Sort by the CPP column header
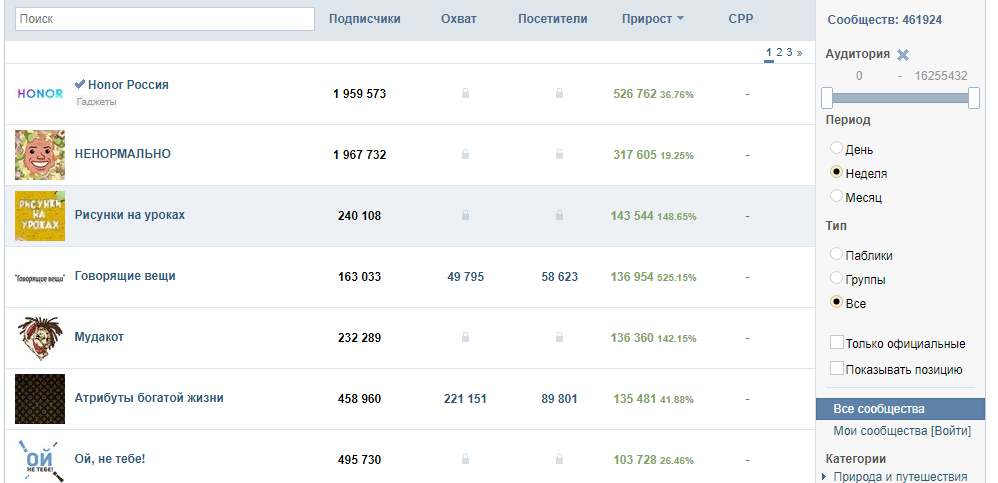998x483 pixels. pyautogui.click(x=741, y=19)
